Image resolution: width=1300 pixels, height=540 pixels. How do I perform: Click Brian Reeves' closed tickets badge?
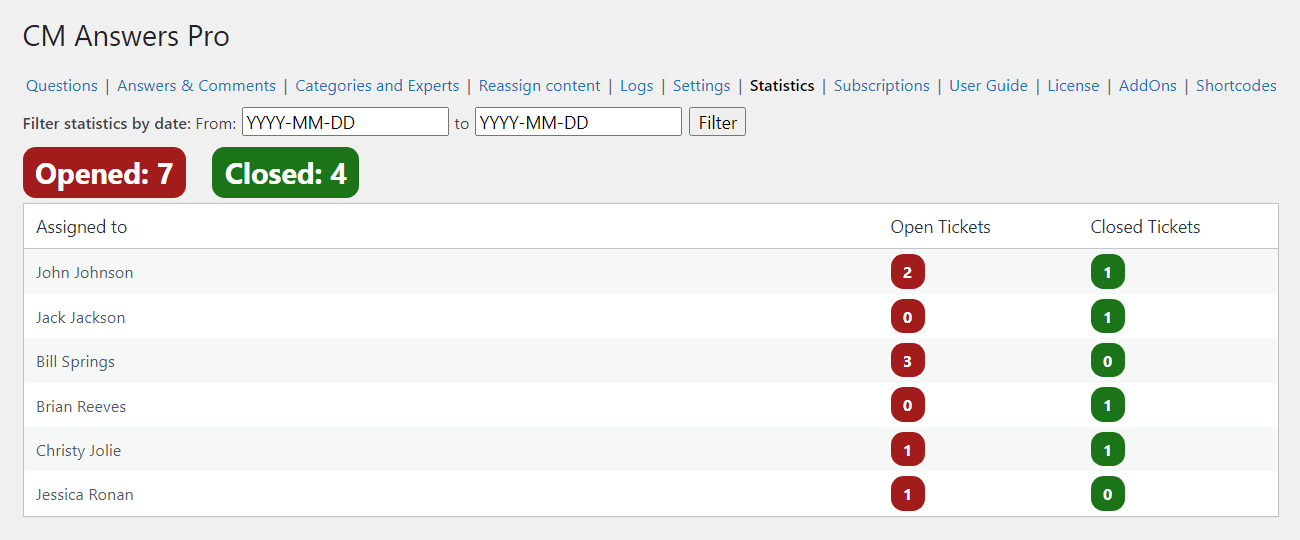(x=1107, y=406)
